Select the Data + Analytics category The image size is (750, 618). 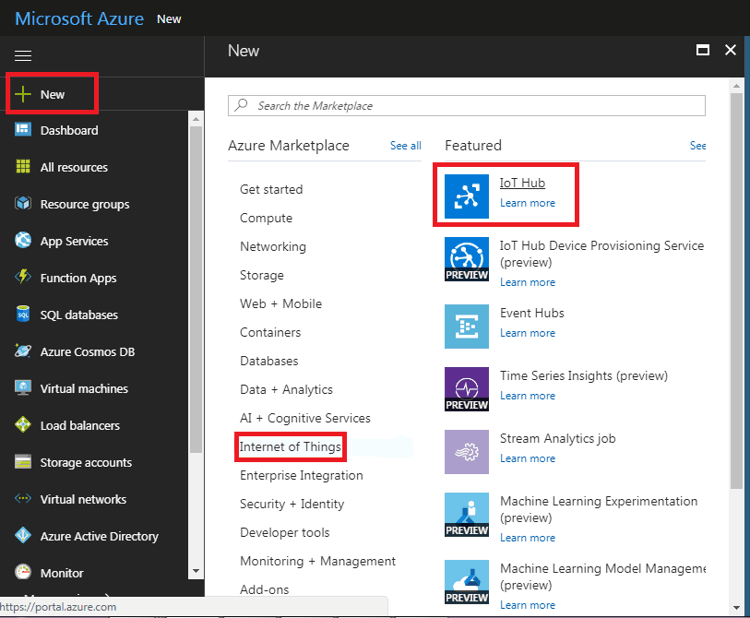click(x=286, y=390)
